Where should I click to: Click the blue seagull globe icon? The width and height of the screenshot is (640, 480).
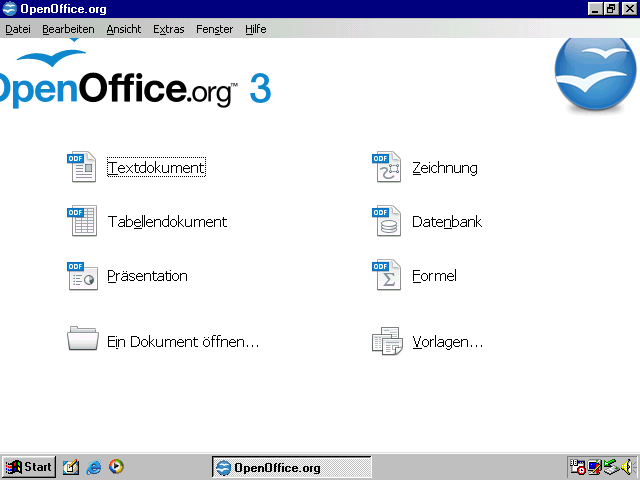596,73
